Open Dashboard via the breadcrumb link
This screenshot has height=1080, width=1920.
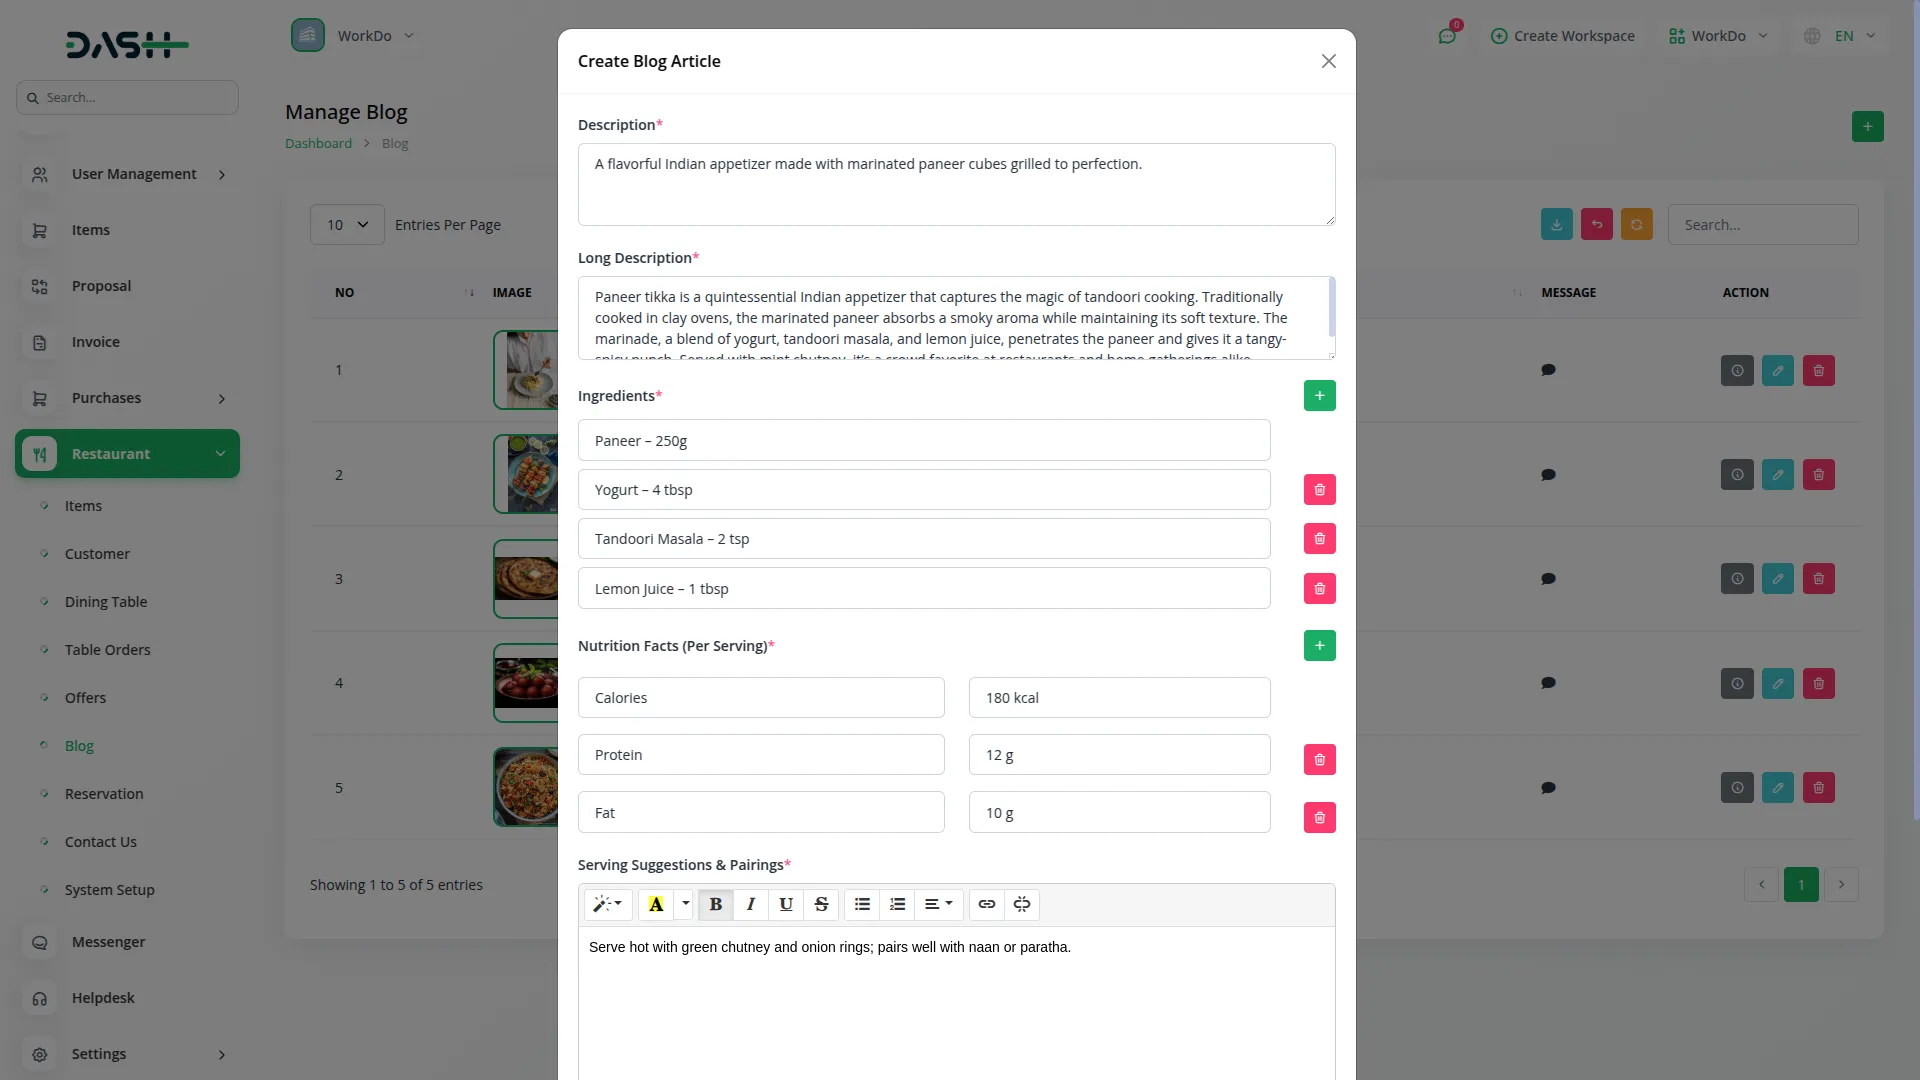[318, 143]
